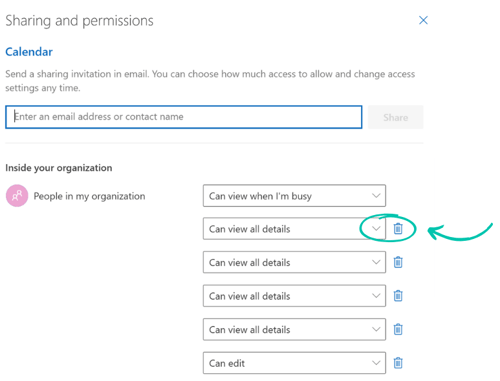Click the 'Inside your organization' section heading
500x381 pixels.
[59, 168]
